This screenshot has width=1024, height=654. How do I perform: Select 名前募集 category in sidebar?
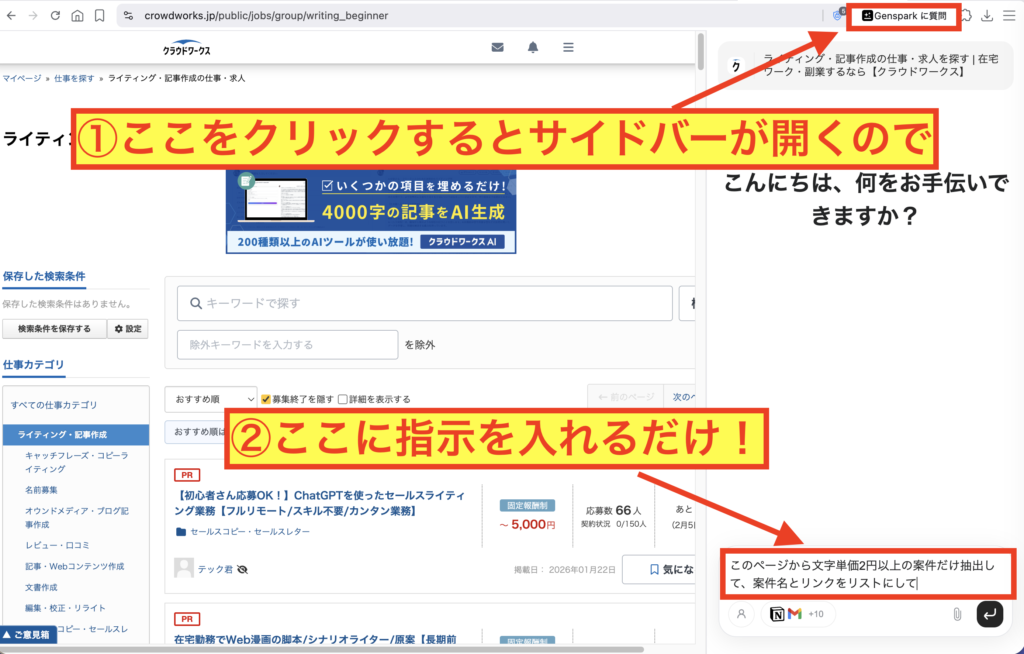(41, 490)
